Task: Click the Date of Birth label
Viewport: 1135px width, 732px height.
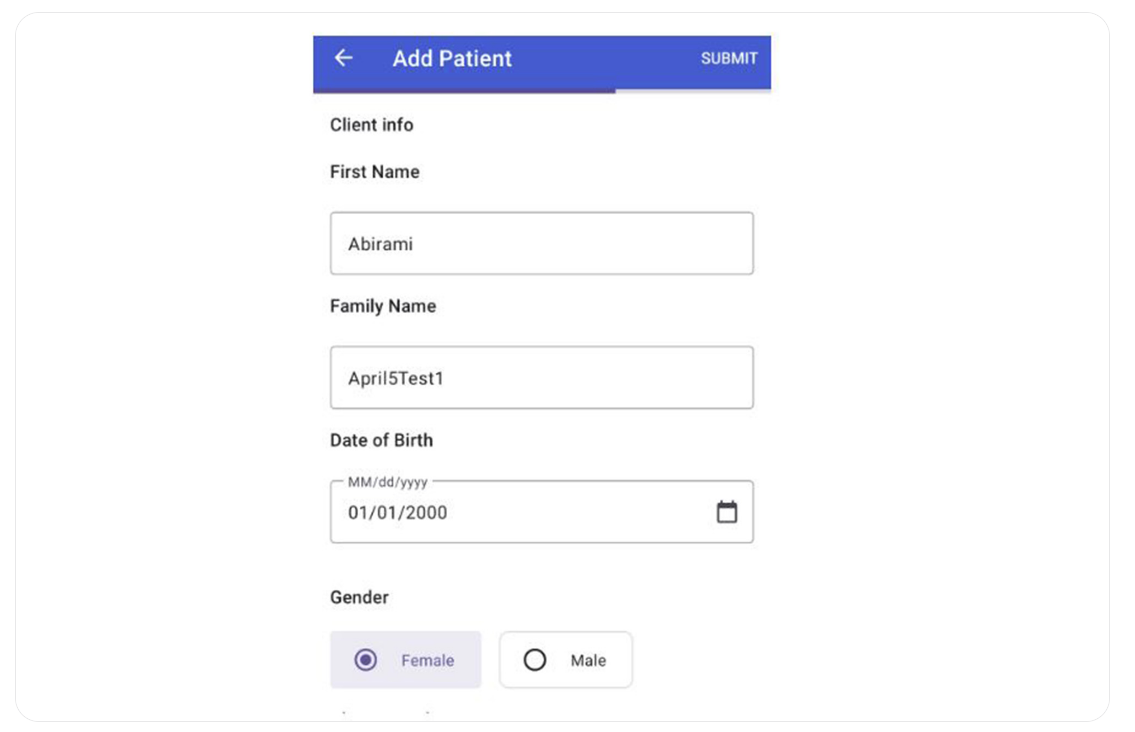Action: (382, 440)
